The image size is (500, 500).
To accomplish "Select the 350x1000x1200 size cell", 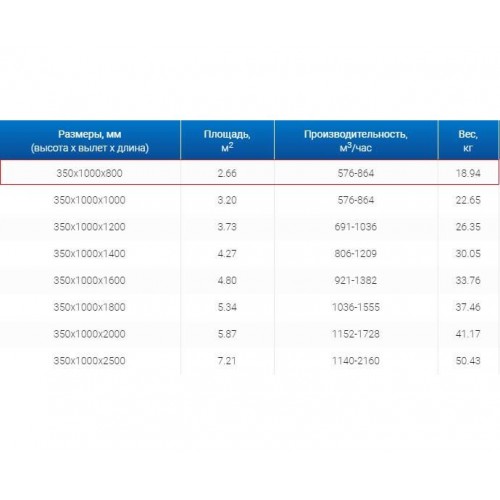I will point(89,227).
